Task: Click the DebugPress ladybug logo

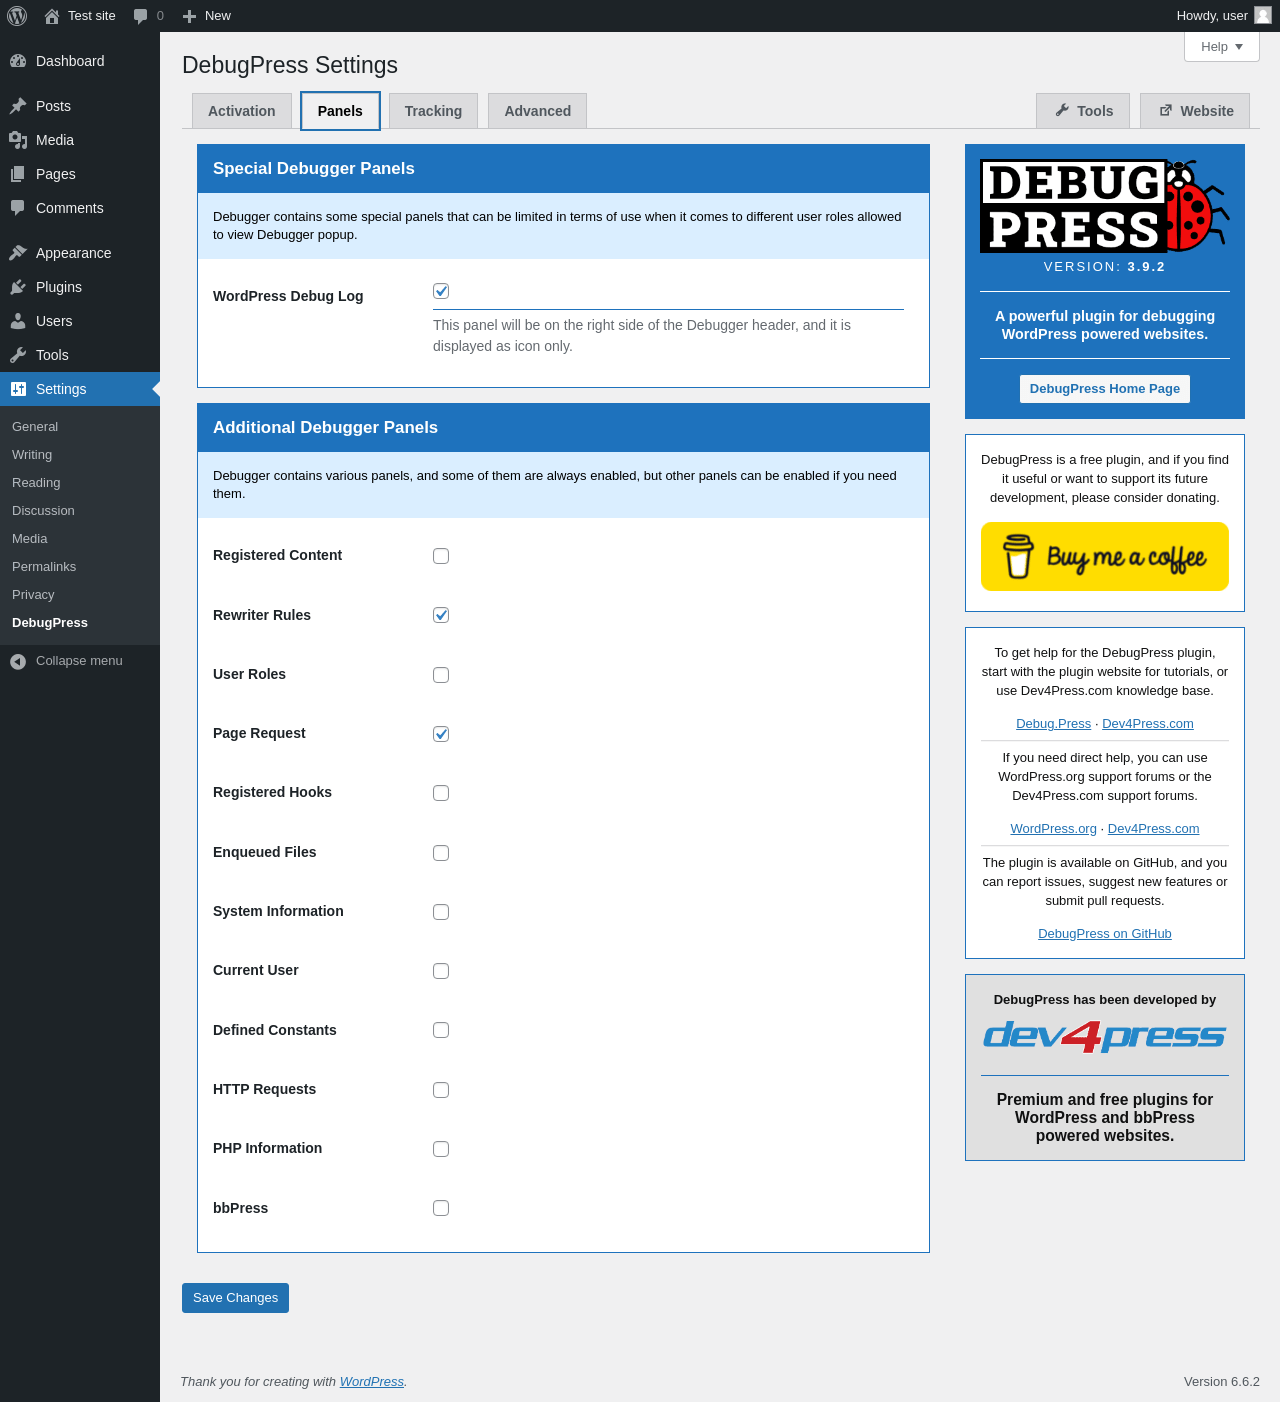Action: pyautogui.click(x=1105, y=206)
